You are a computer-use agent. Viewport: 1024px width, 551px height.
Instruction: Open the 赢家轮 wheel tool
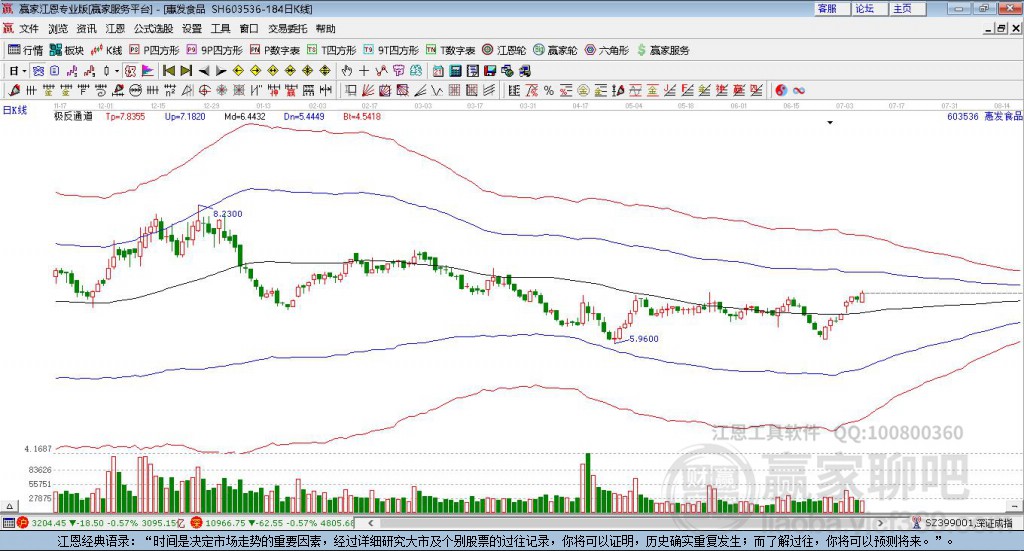555,50
